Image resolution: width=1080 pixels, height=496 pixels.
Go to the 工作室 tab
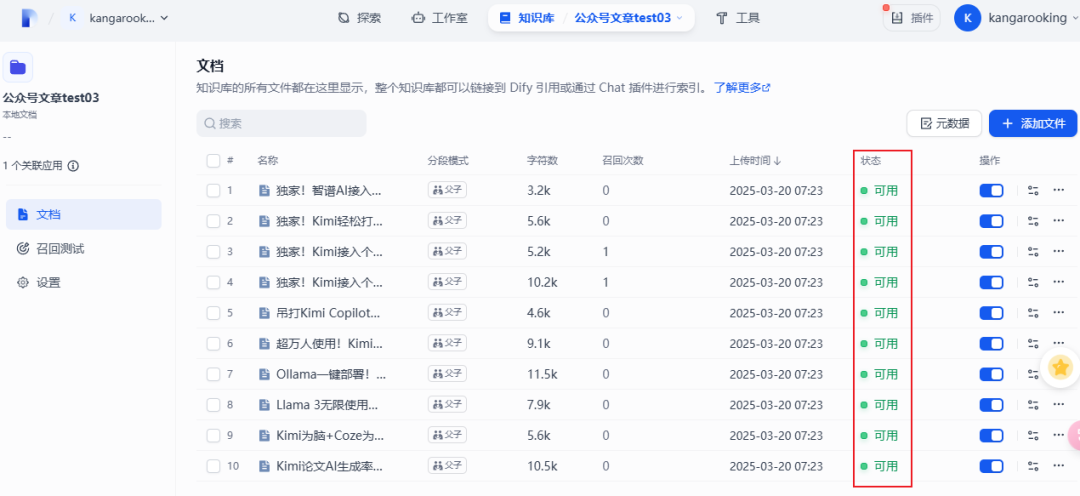pyautogui.click(x=439, y=18)
